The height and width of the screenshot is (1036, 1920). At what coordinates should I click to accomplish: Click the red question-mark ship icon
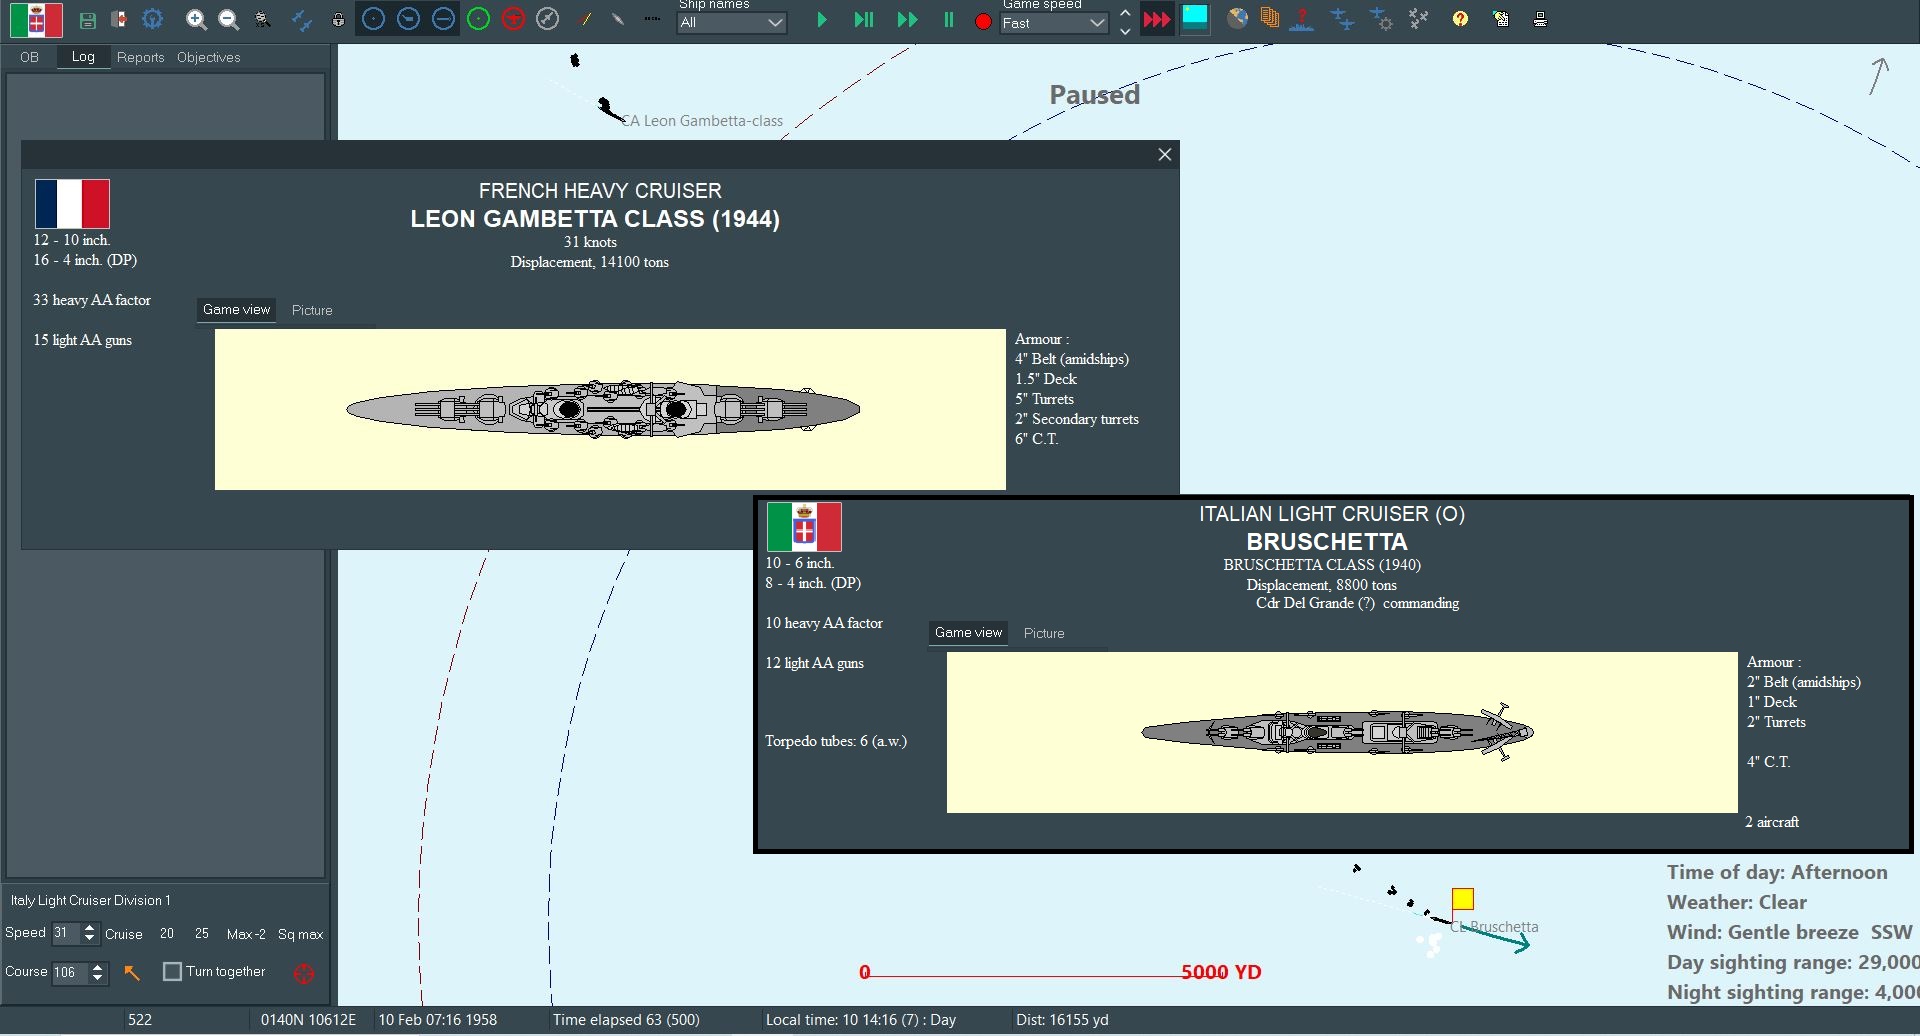[x=1301, y=19]
